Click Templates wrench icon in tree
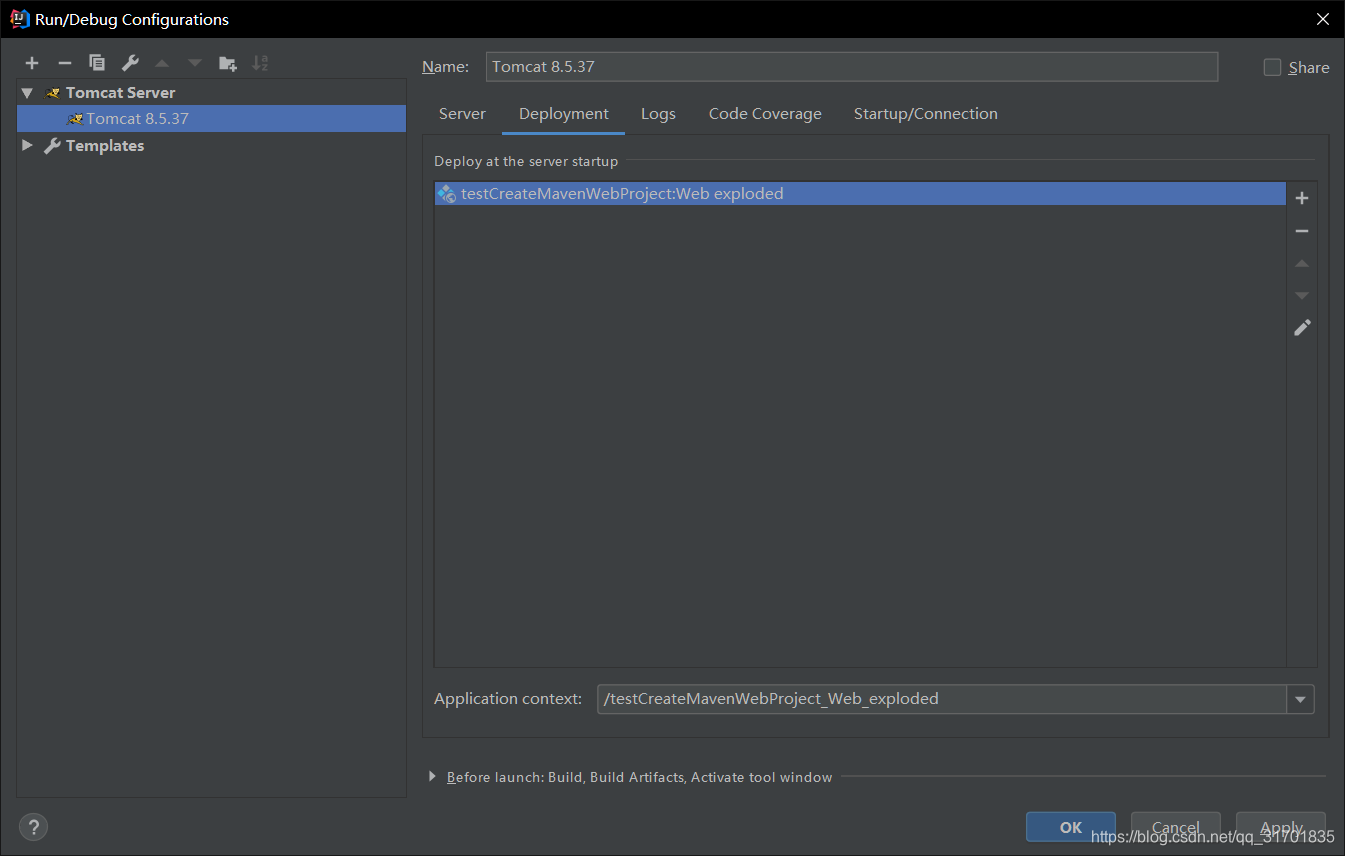 click(52, 146)
